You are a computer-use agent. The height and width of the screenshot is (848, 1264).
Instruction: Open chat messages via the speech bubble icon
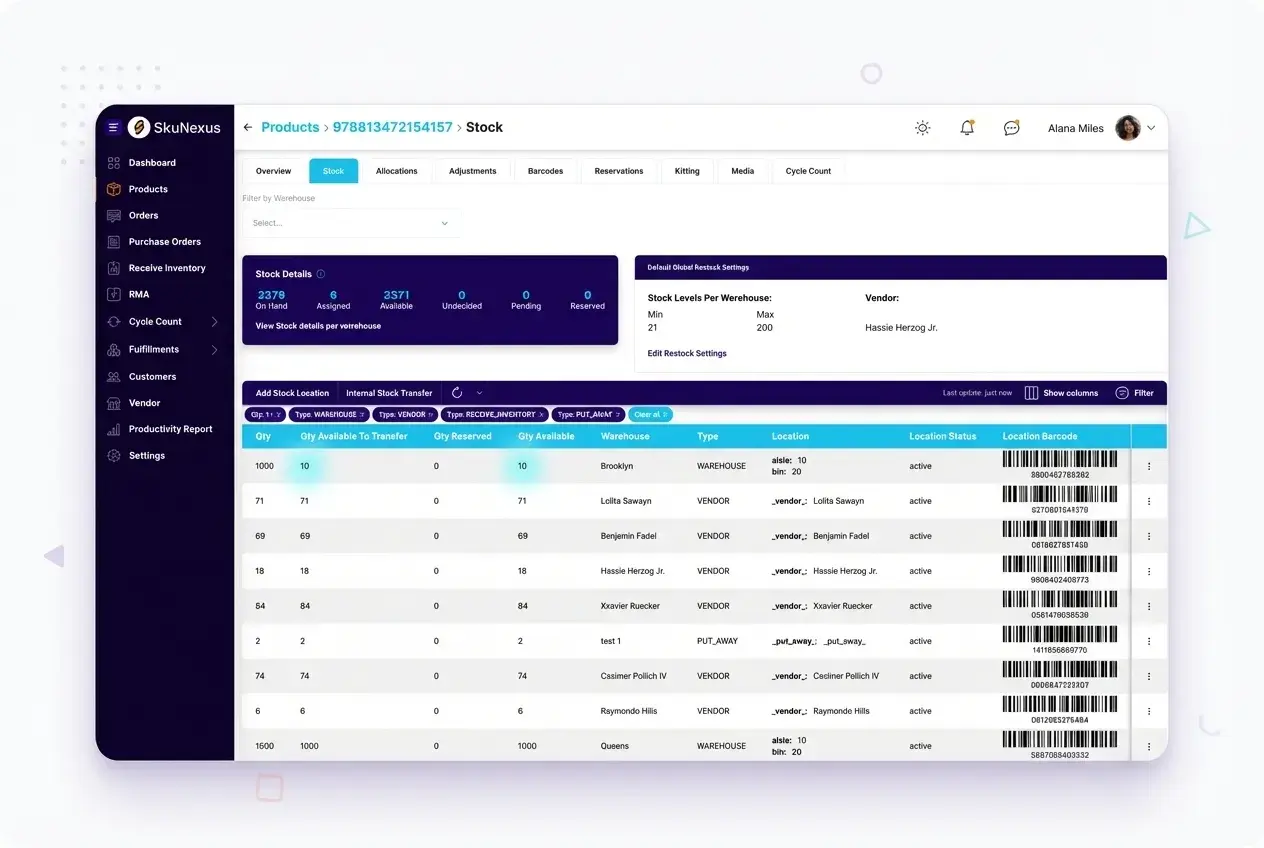click(1011, 127)
